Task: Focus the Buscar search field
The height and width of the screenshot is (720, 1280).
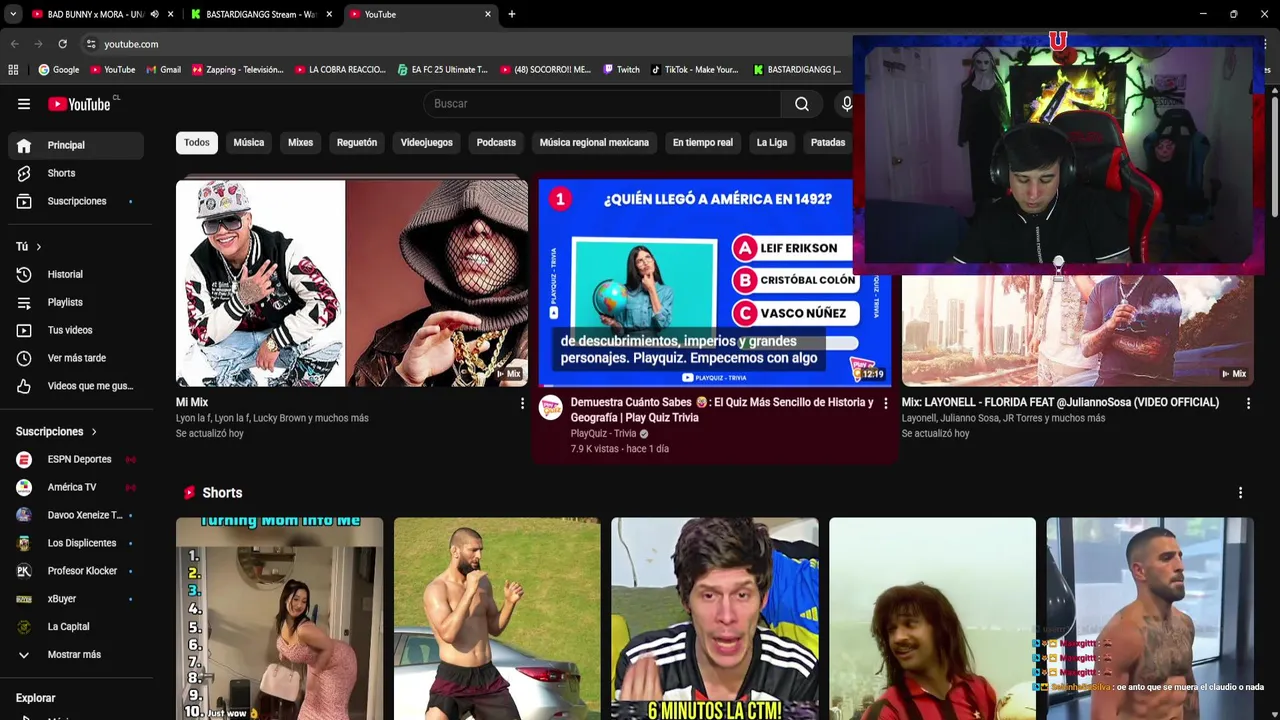Action: [x=603, y=104]
